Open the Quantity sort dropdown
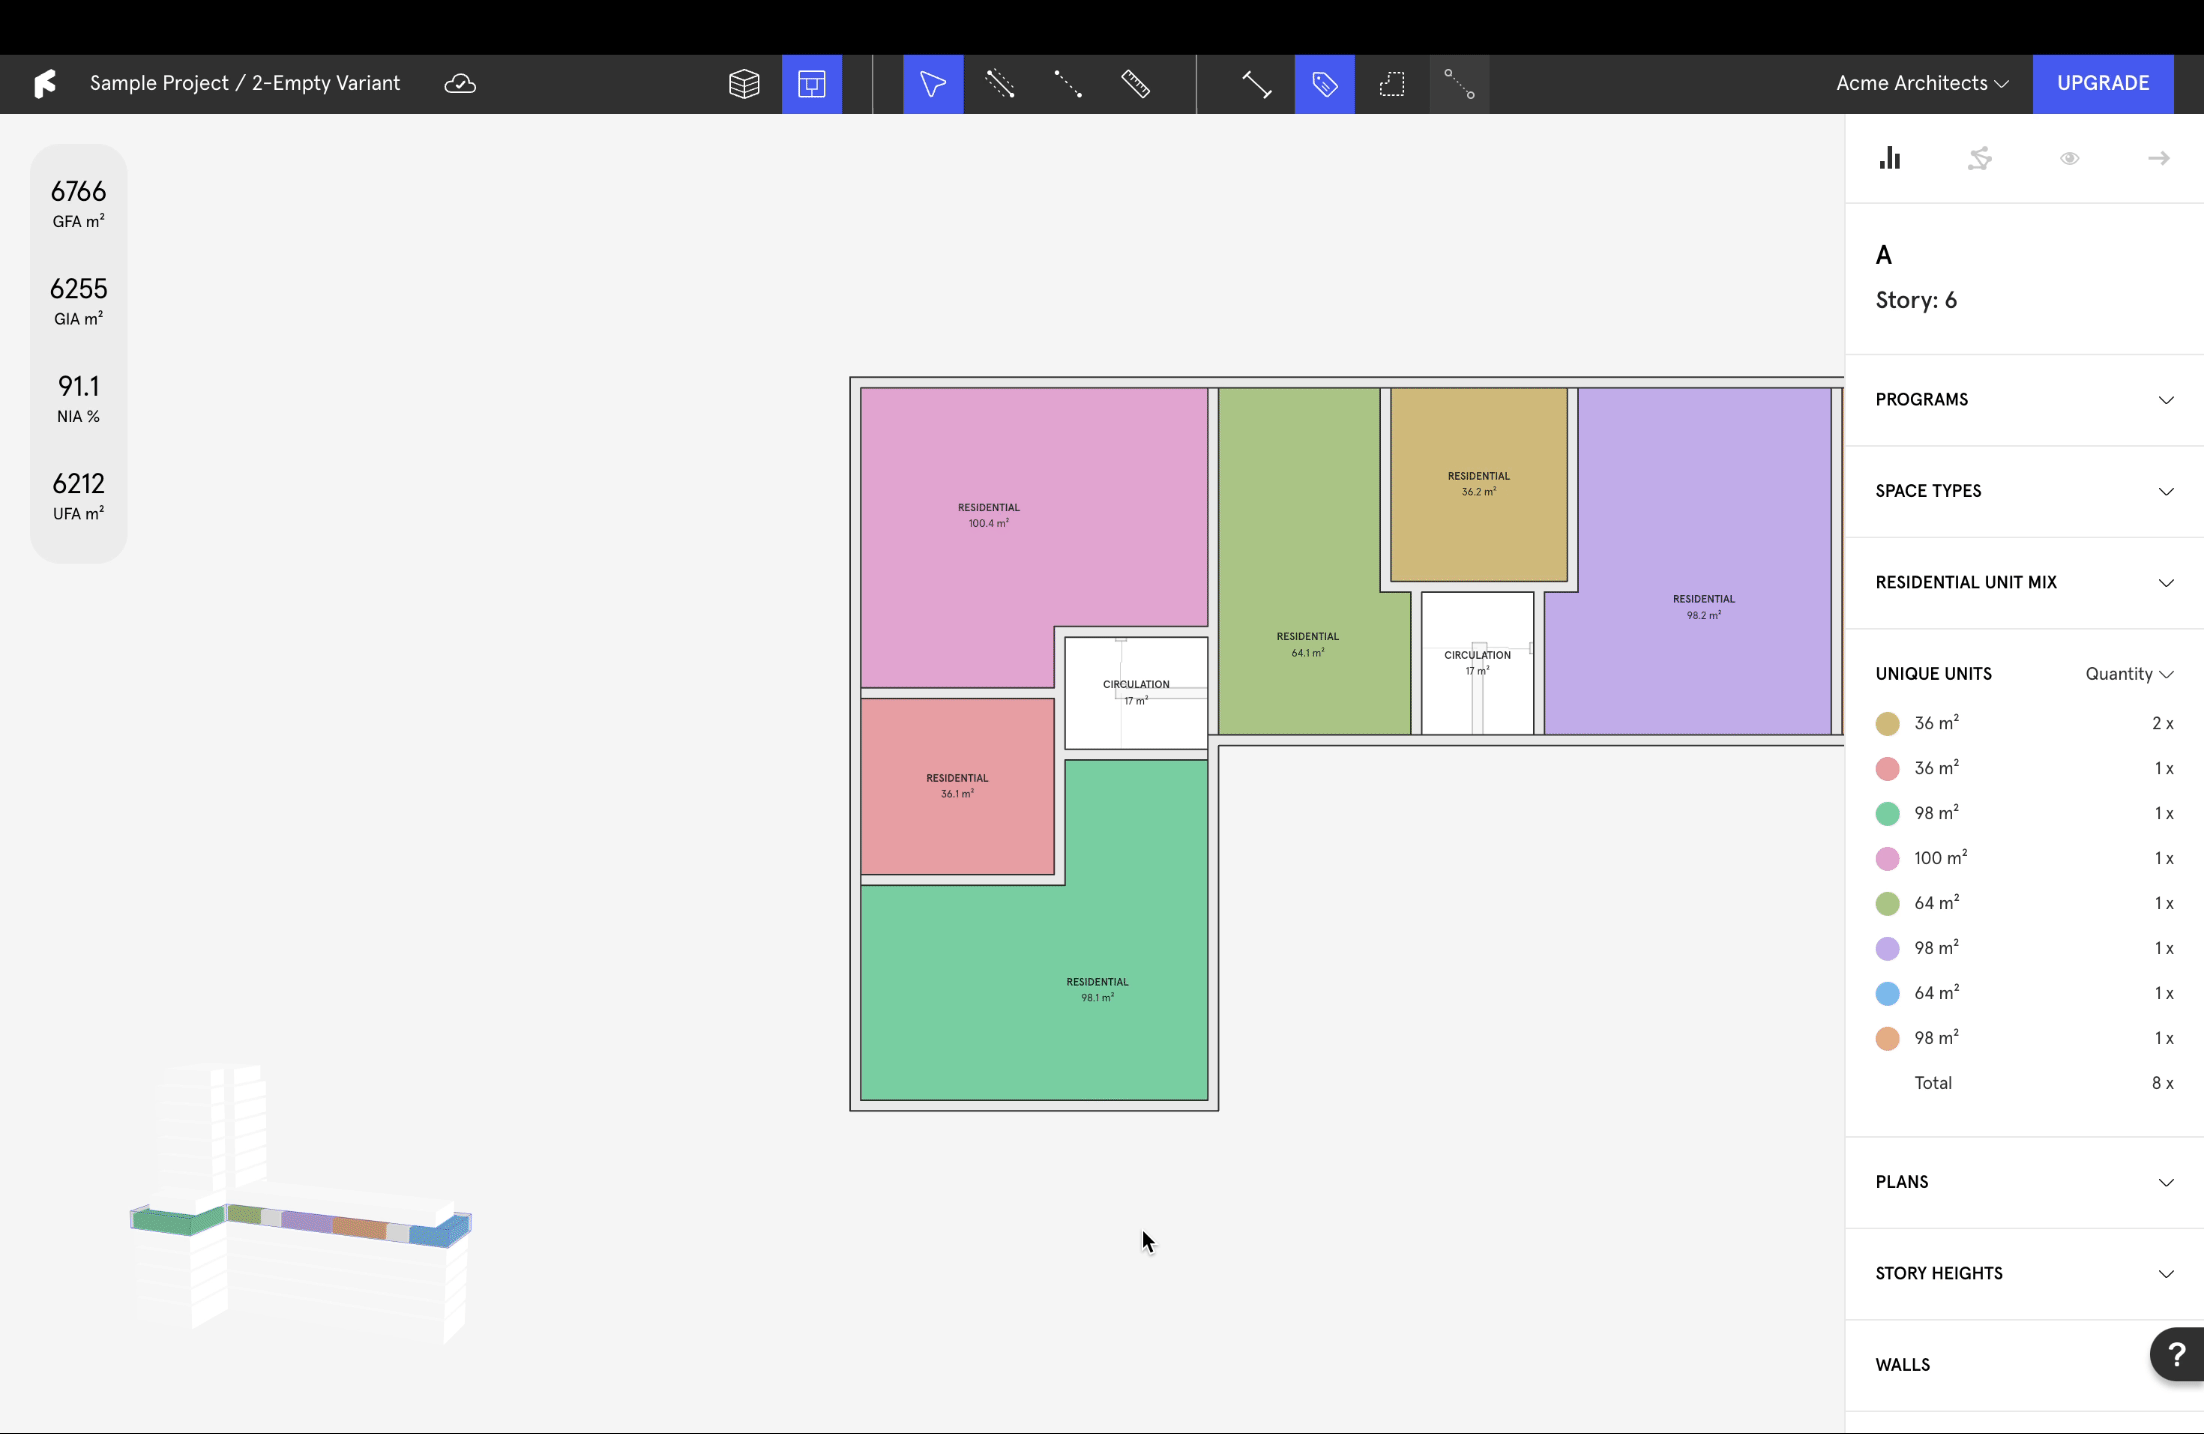Image resolution: width=2204 pixels, height=1434 pixels. click(x=2128, y=674)
